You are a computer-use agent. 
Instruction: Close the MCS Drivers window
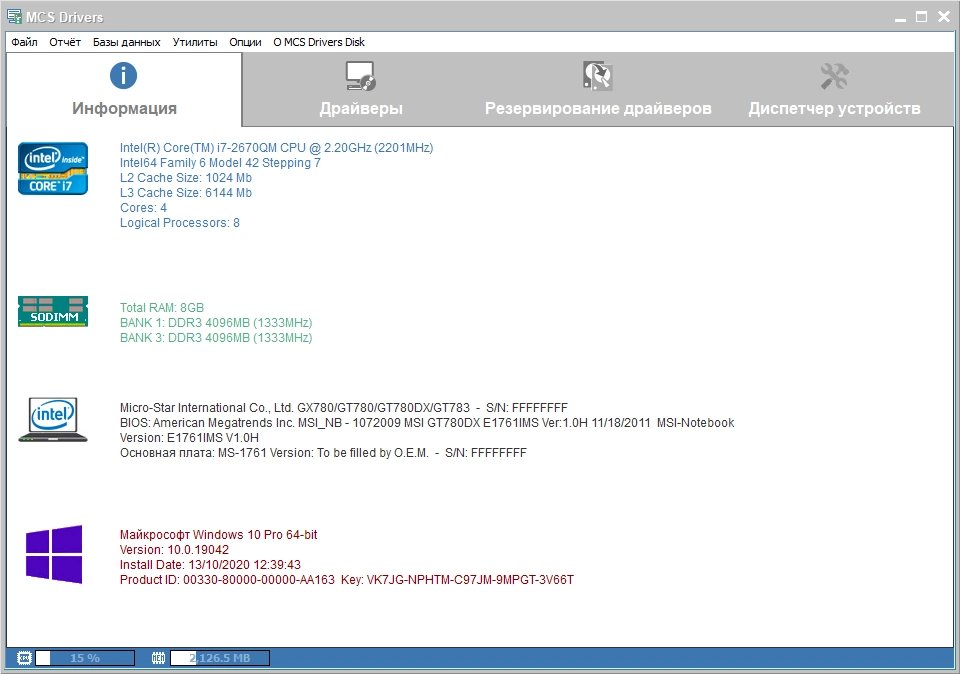pyautogui.click(x=943, y=17)
